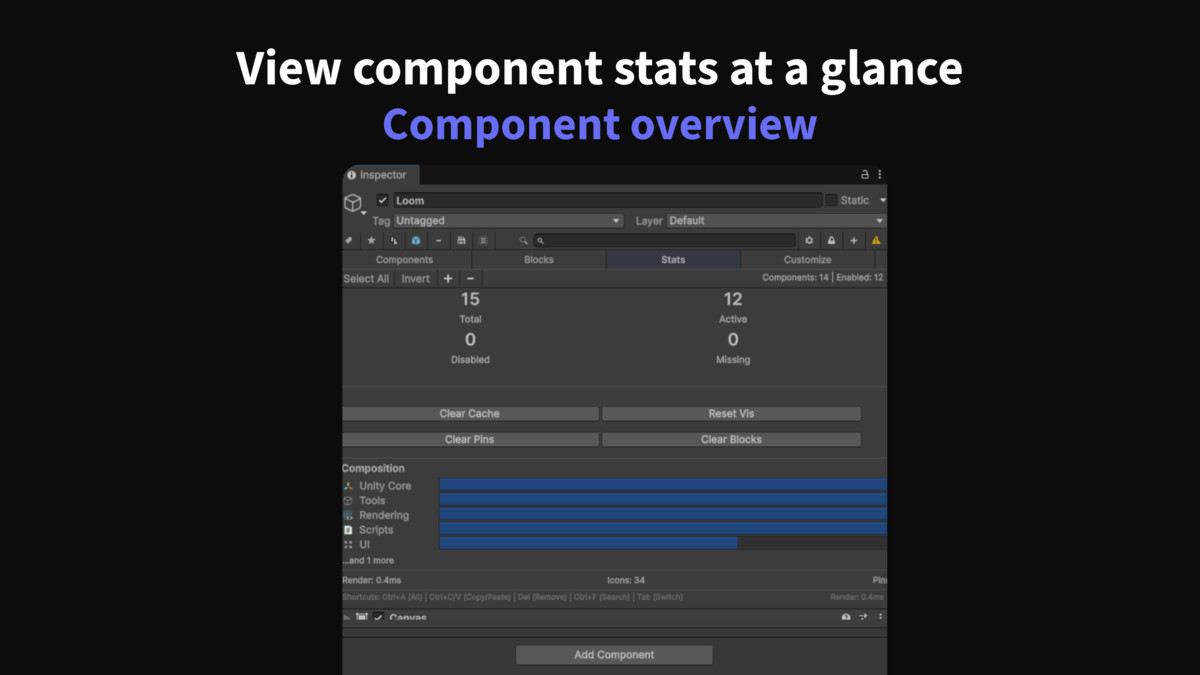Toggle the Loom GameObject active checkbox

point(383,200)
